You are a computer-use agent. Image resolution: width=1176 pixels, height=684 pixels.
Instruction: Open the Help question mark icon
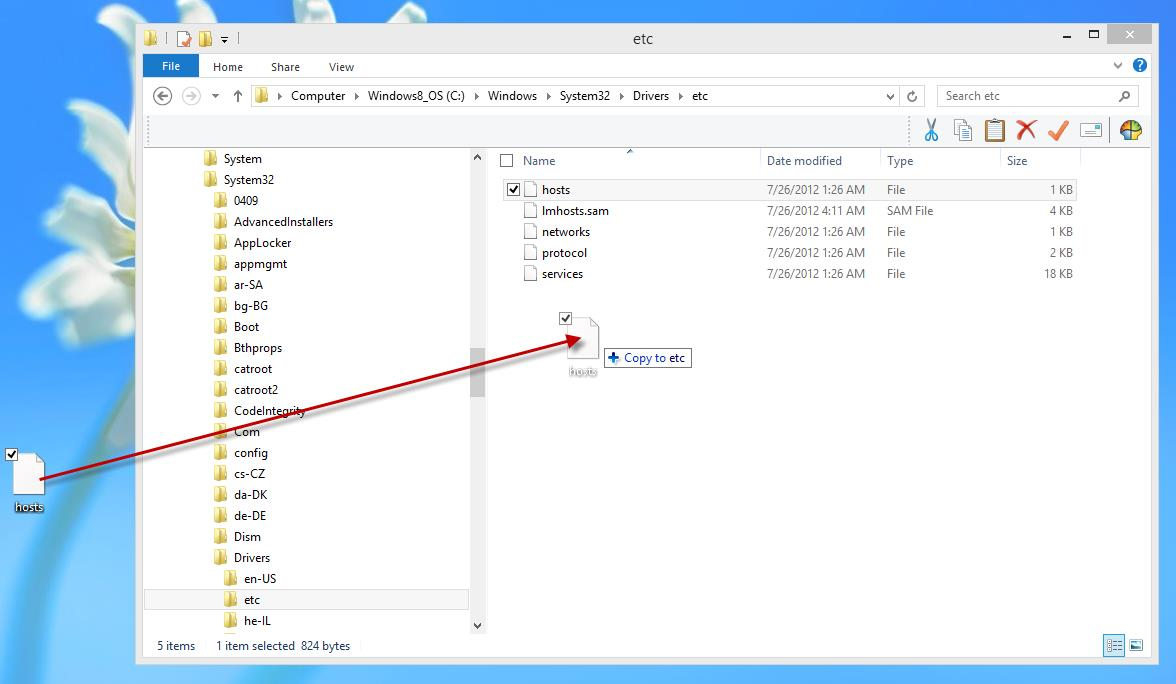(x=1139, y=65)
